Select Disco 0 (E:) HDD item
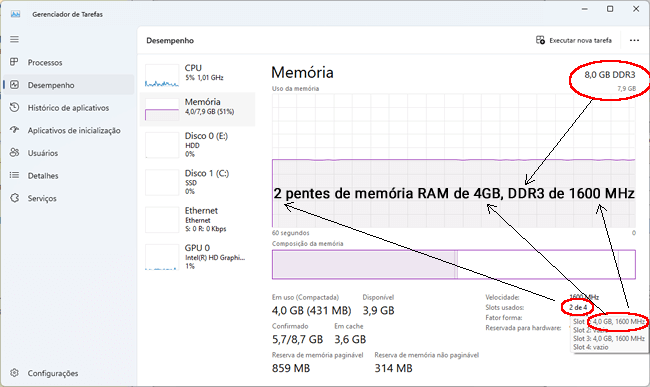This screenshot has height=387, width=650. [x=197, y=145]
